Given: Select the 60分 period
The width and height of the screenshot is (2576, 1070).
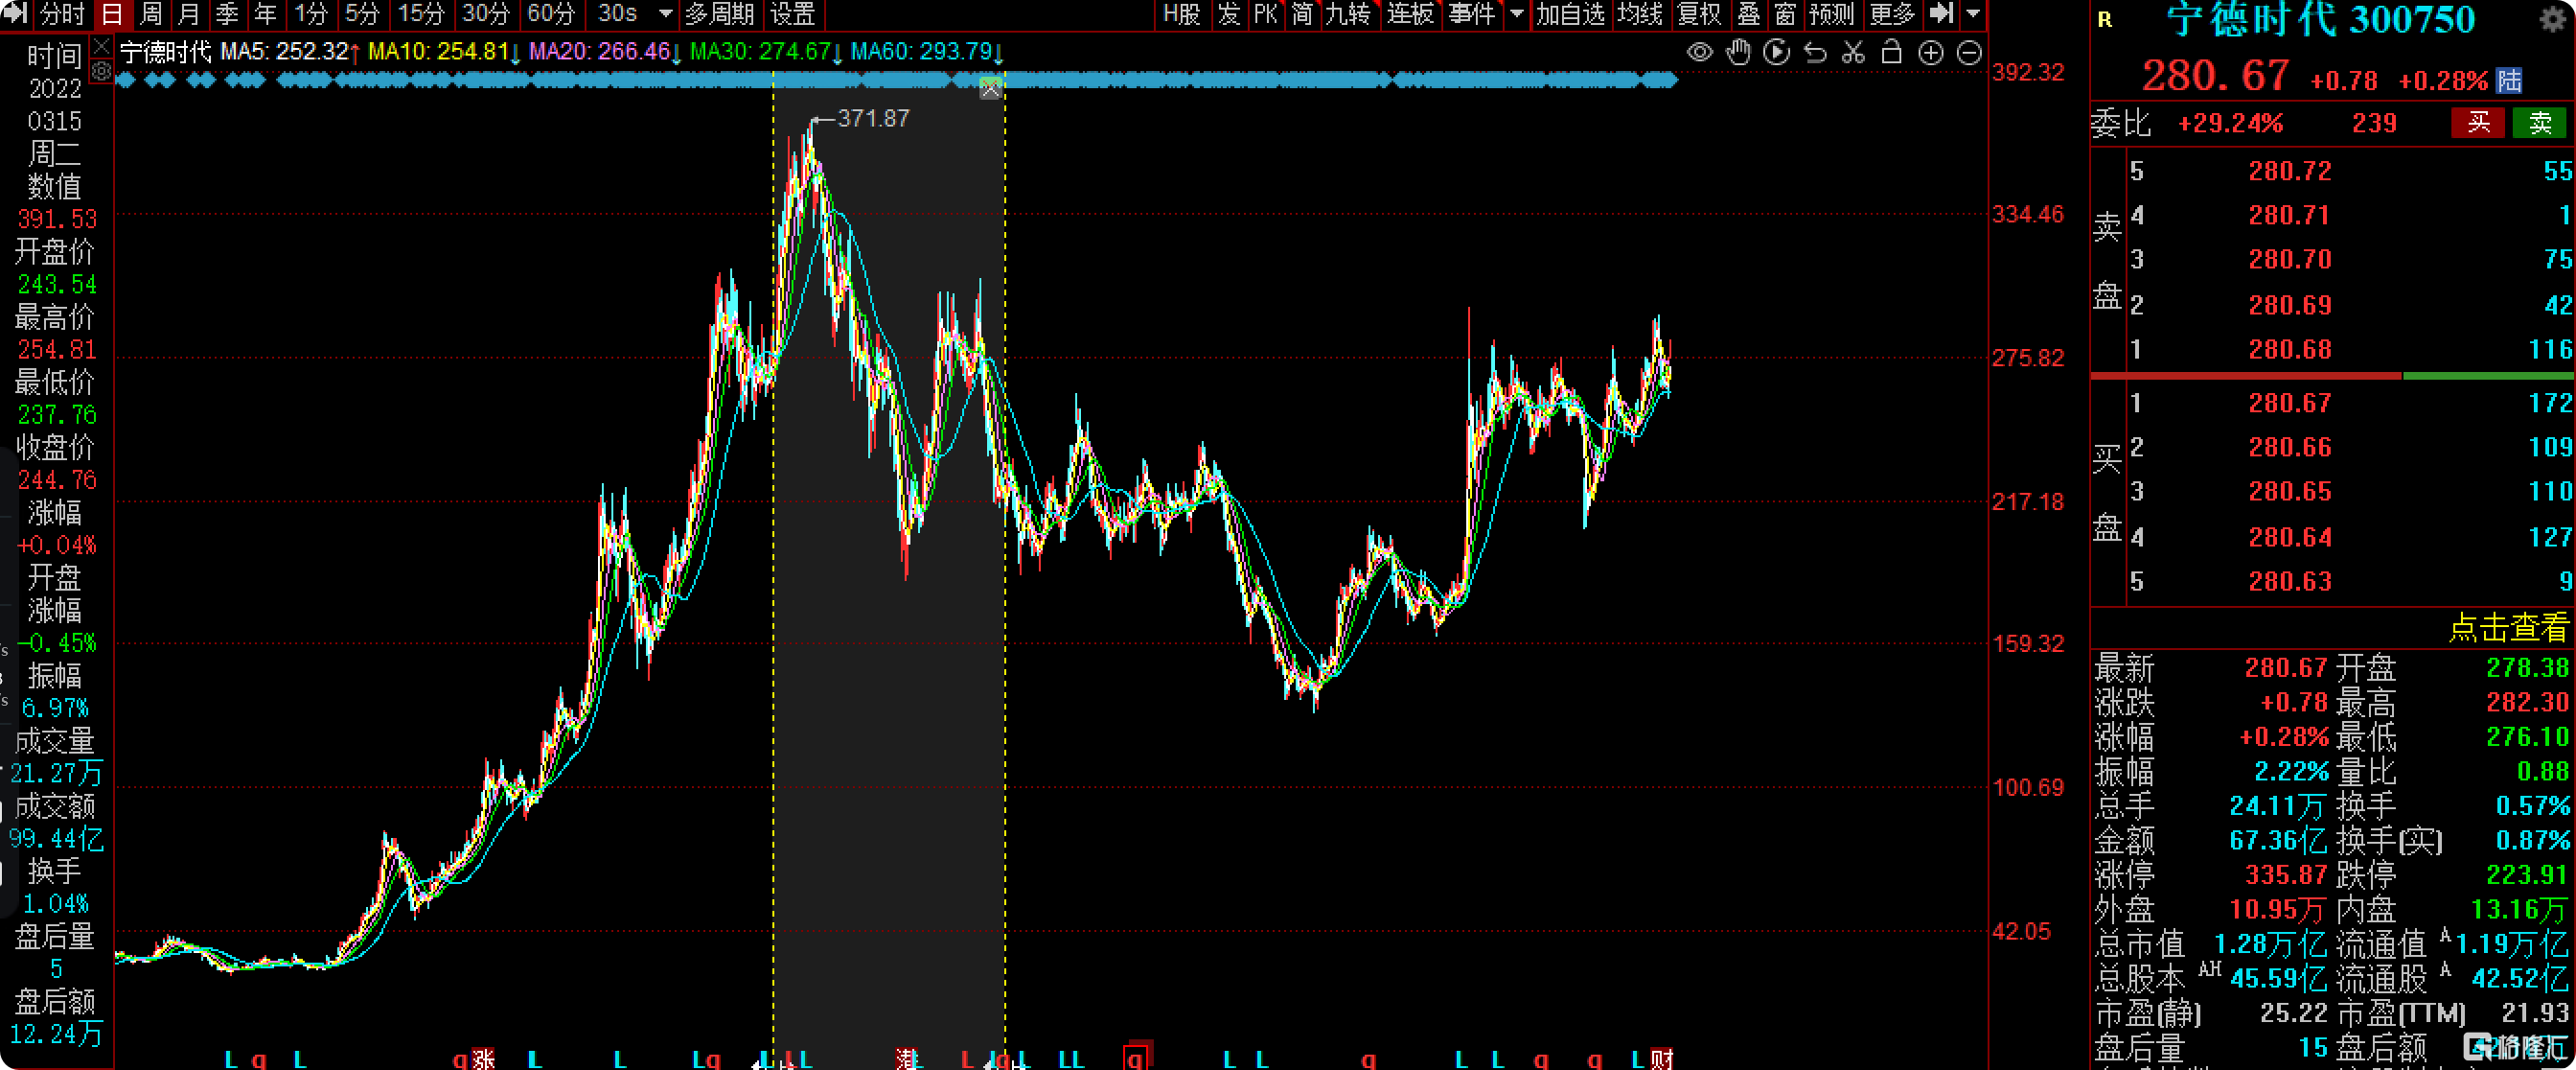Looking at the screenshot, I should [551, 14].
